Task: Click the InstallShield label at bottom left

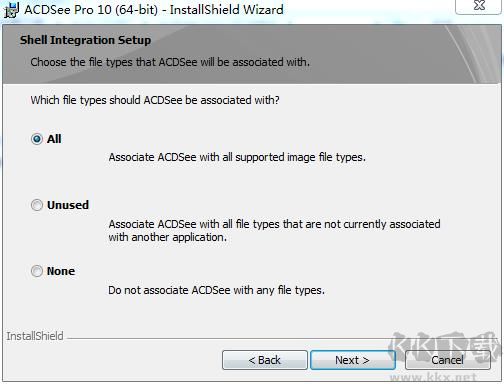Action: [35, 336]
